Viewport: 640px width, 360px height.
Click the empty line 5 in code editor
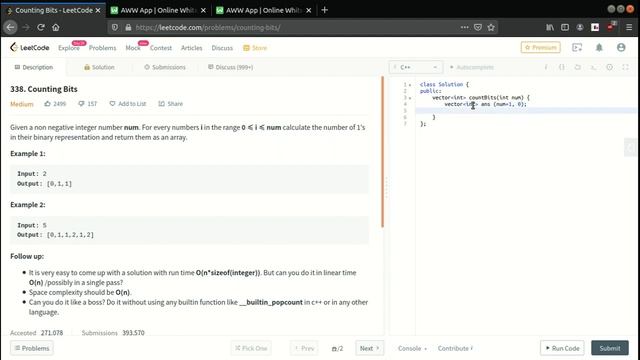pyautogui.click(x=526, y=111)
